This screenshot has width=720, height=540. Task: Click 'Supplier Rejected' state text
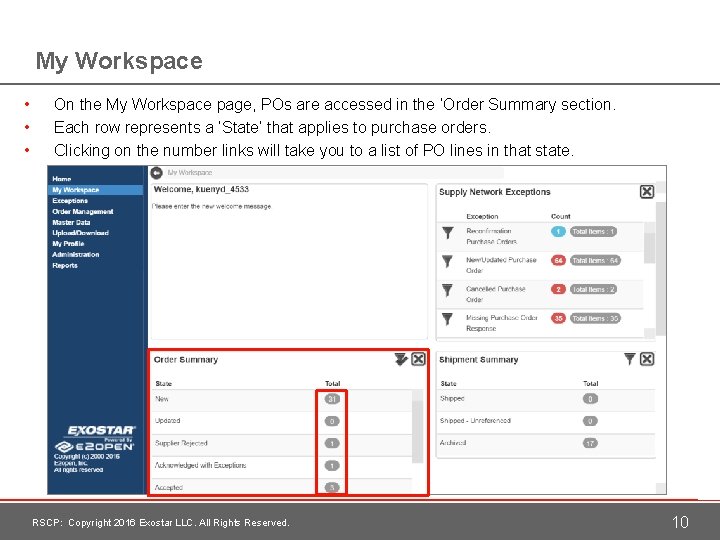click(x=181, y=443)
